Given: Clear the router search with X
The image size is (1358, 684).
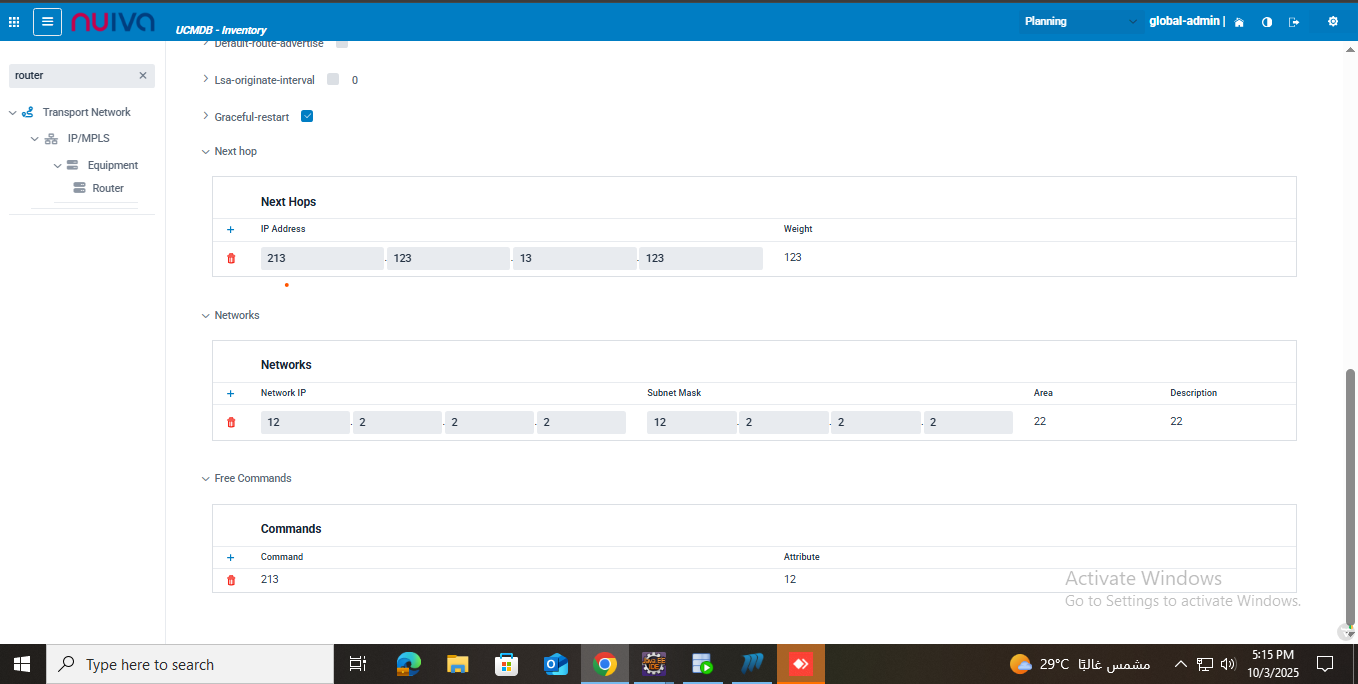Looking at the screenshot, I should click(143, 75).
